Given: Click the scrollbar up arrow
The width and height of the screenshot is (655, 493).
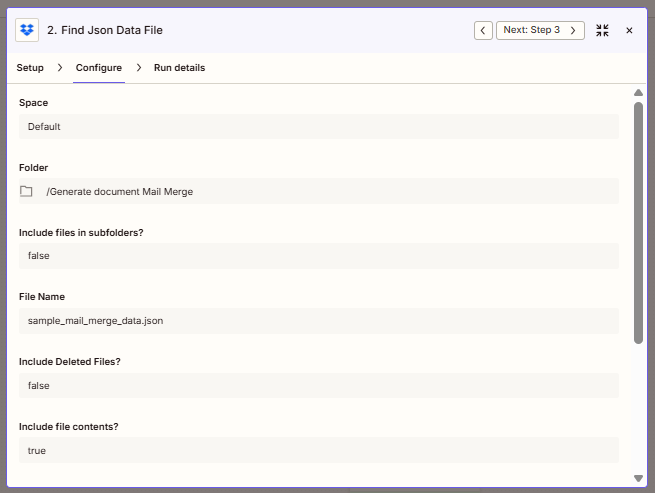Looking at the screenshot, I should point(638,93).
